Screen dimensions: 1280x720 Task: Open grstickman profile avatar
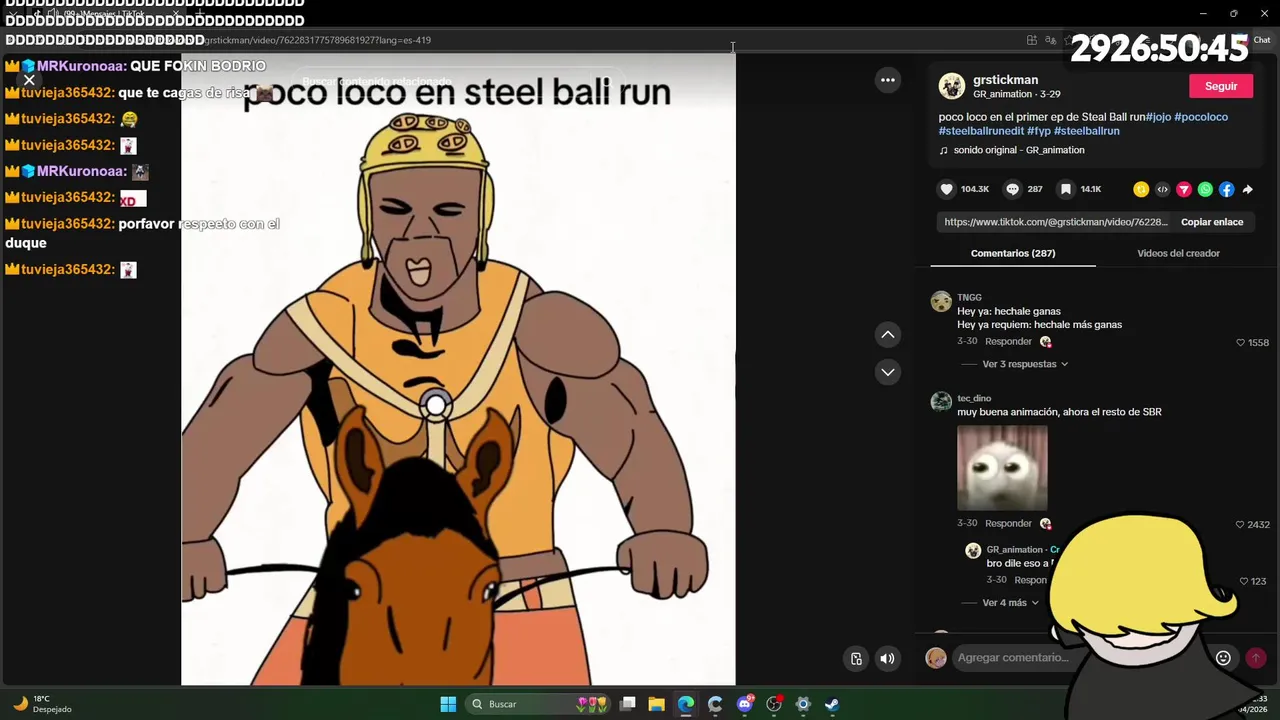(952, 86)
